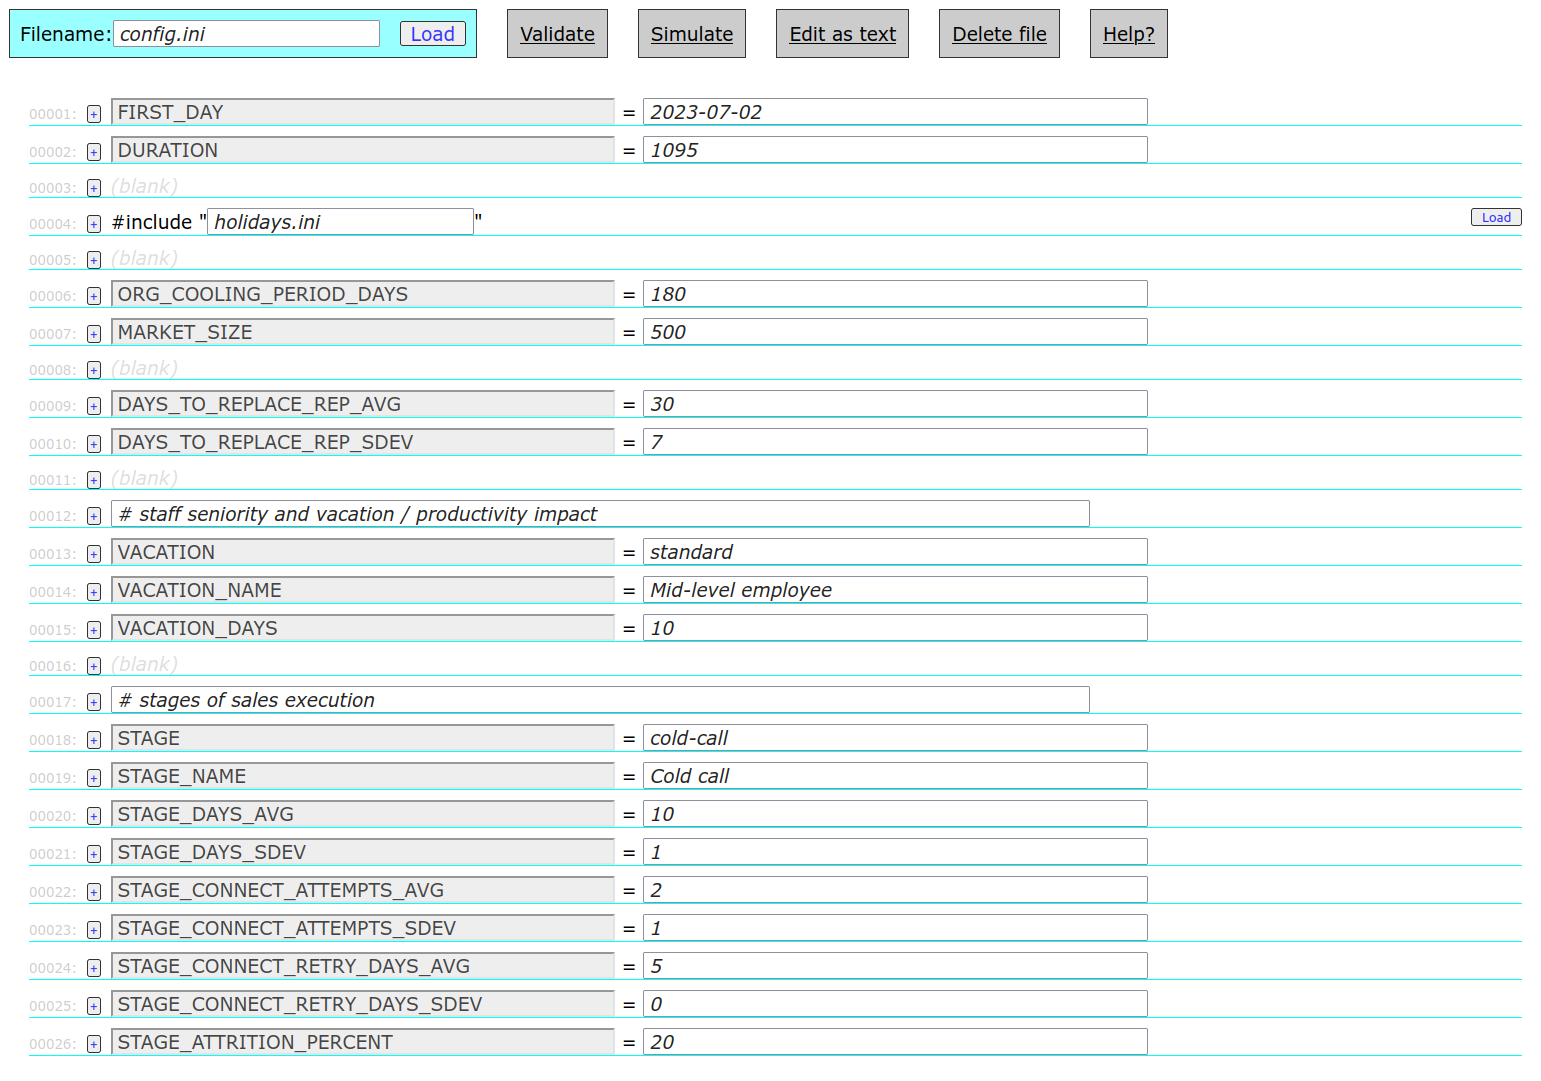The width and height of the screenshot is (1541, 1081).
Task: Click the STAGE_ATTRITION_PERCENT value 20 field
Action: [895, 1042]
